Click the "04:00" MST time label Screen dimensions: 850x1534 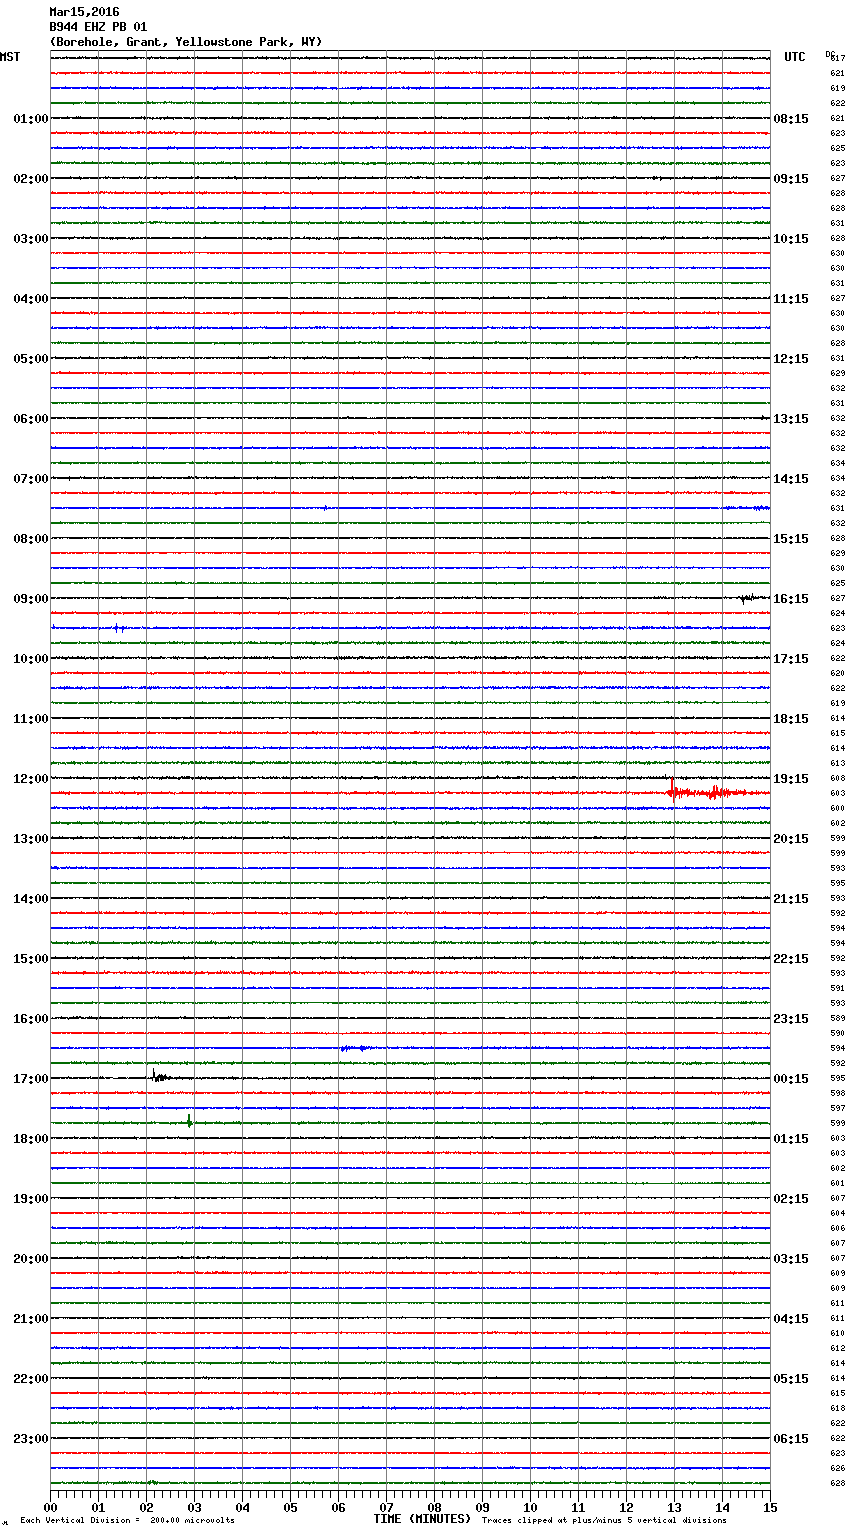31,299
